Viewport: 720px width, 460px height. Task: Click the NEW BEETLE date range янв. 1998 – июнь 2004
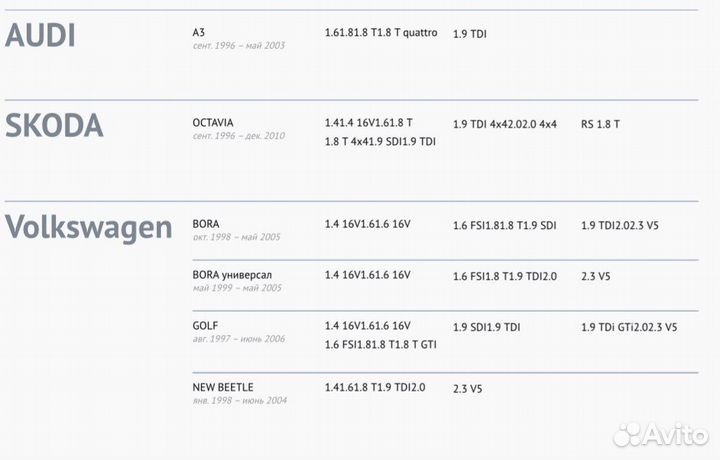pos(239,400)
